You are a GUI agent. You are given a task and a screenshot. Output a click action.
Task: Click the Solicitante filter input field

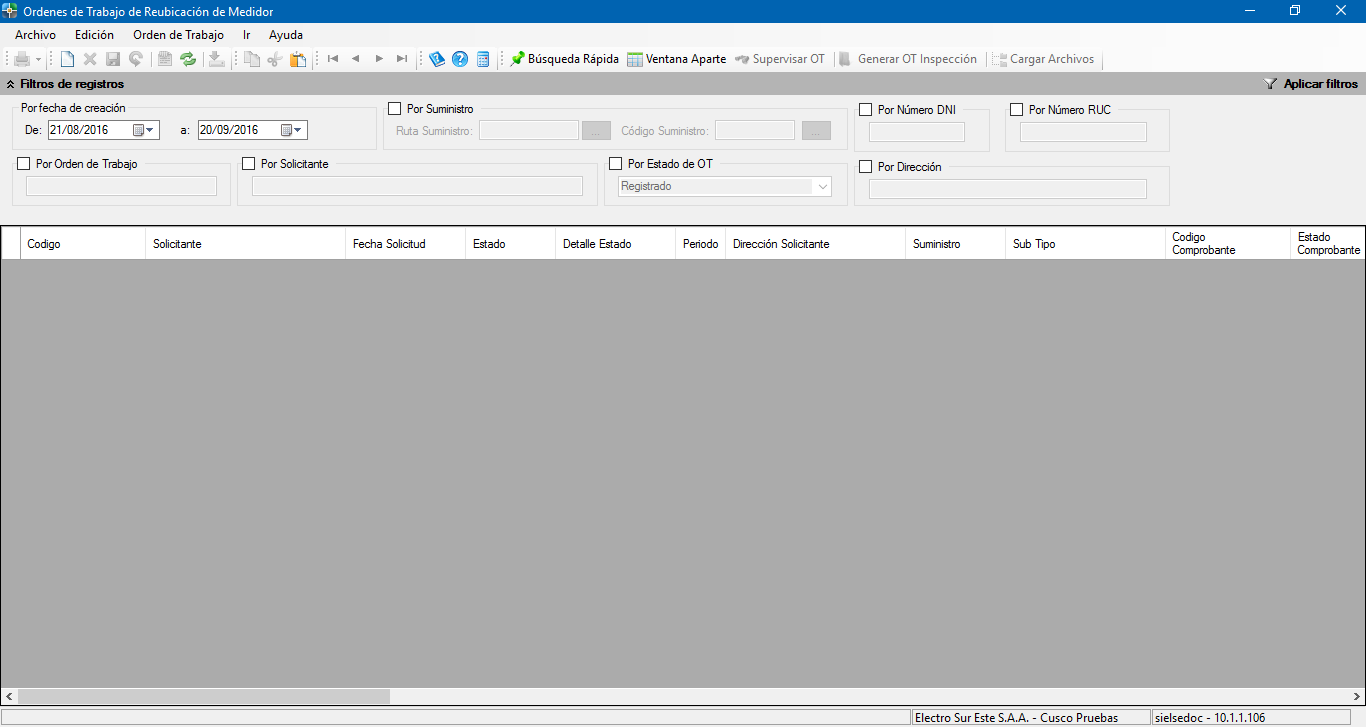(417, 186)
